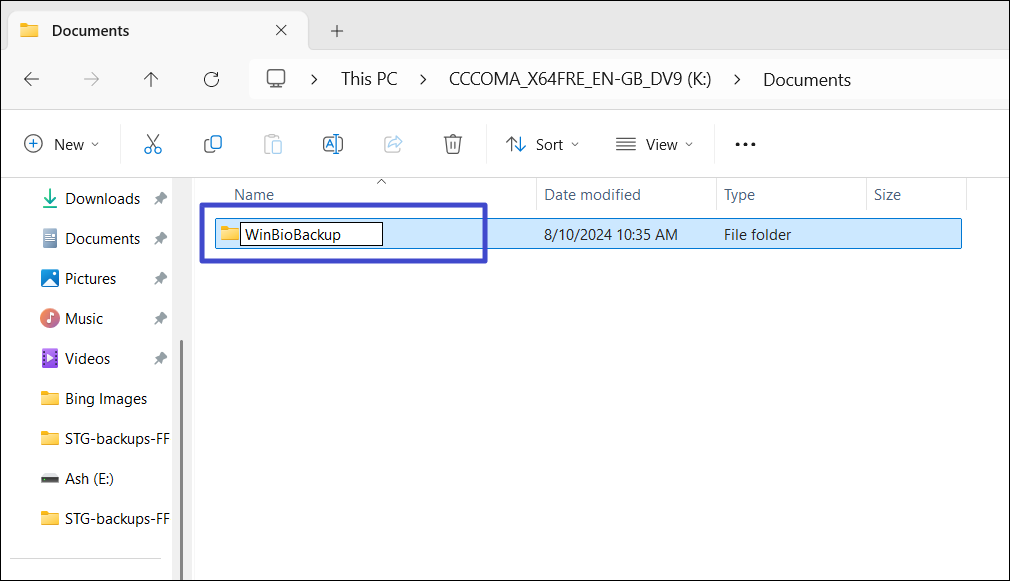Add a new tab with plus button
Image resolution: width=1010 pixels, height=581 pixels.
(x=337, y=31)
